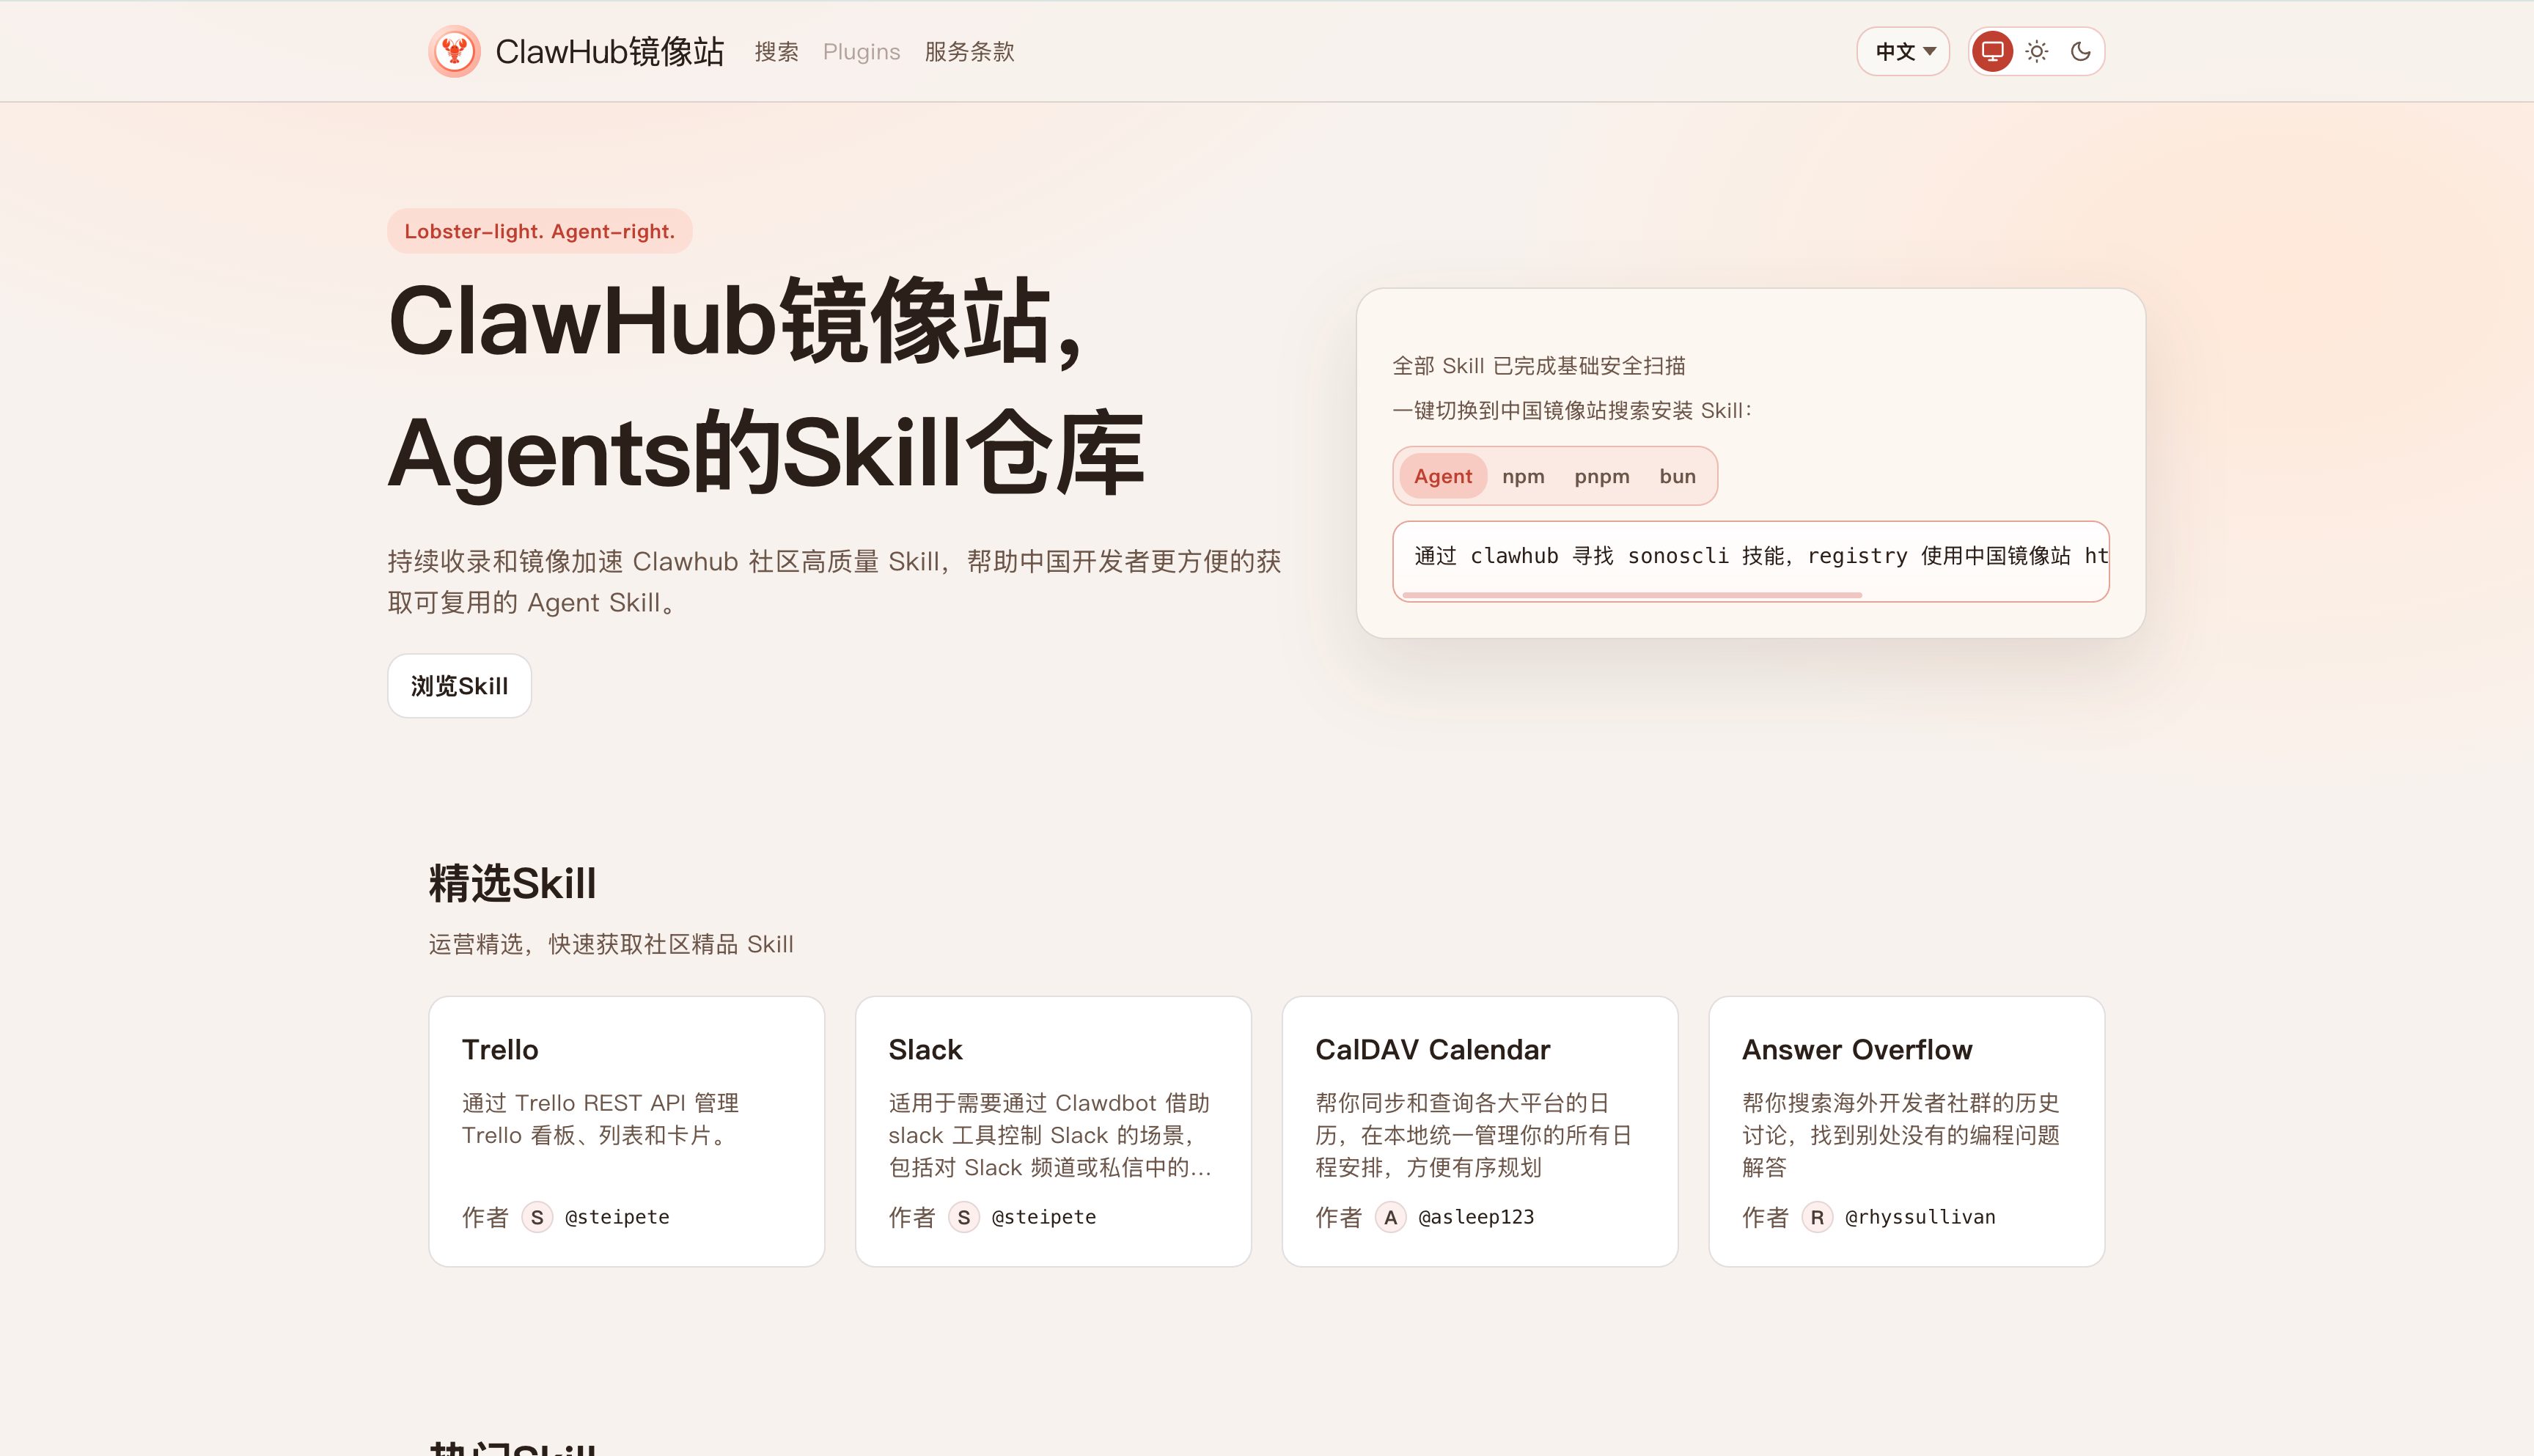
Task: Click the S avatar on Slack card
Action: click(964, 1217)
